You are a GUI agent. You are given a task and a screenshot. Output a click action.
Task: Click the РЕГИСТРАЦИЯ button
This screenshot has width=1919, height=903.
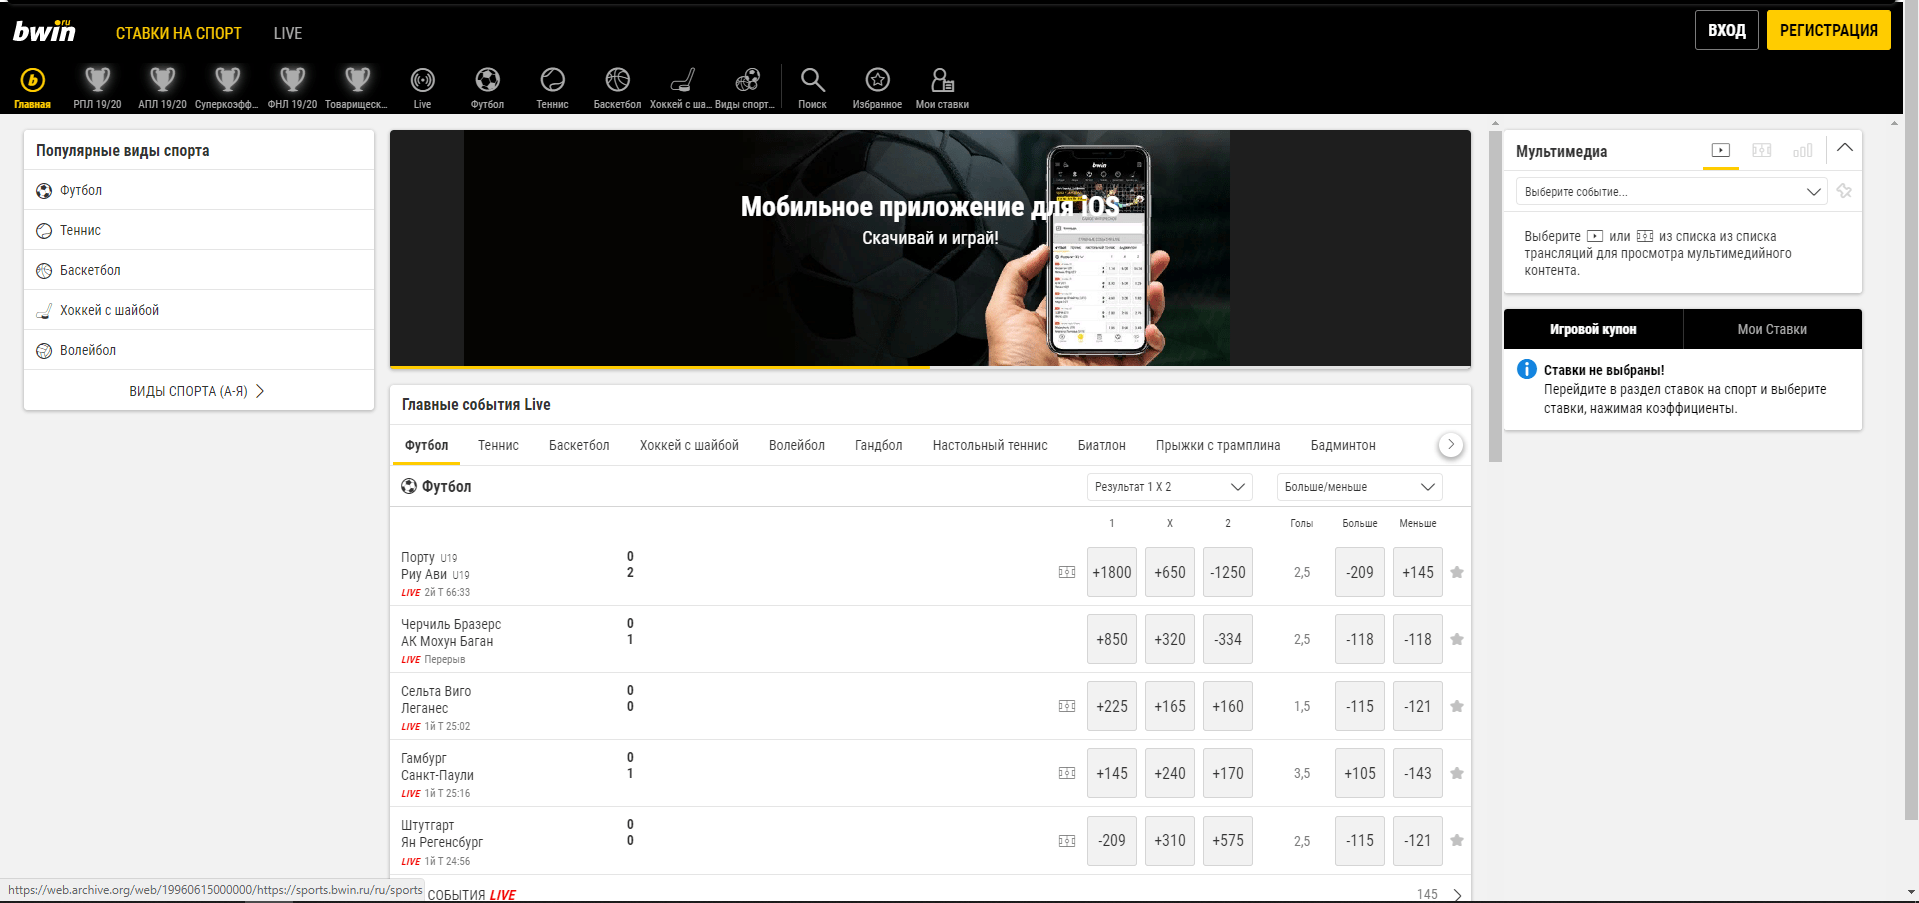[1829, 30]
